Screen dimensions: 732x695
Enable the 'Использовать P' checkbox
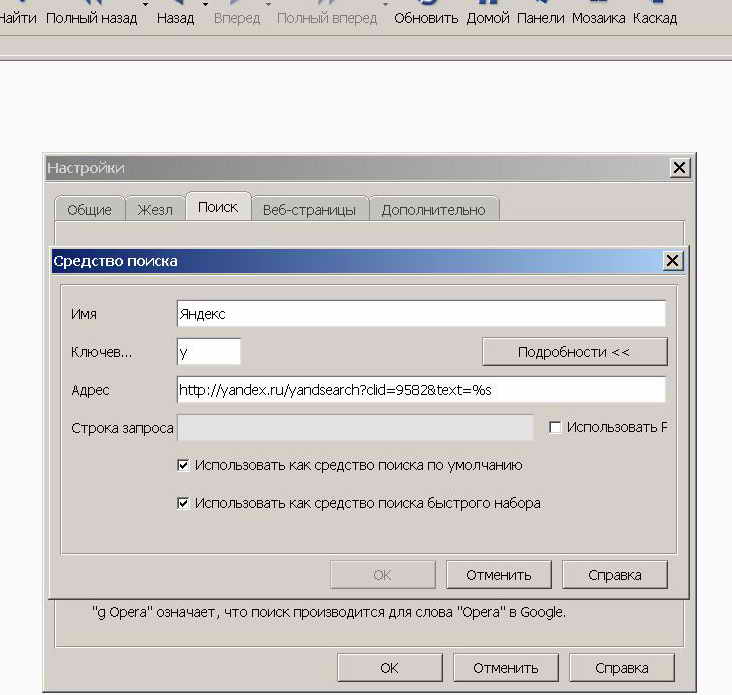555,427
